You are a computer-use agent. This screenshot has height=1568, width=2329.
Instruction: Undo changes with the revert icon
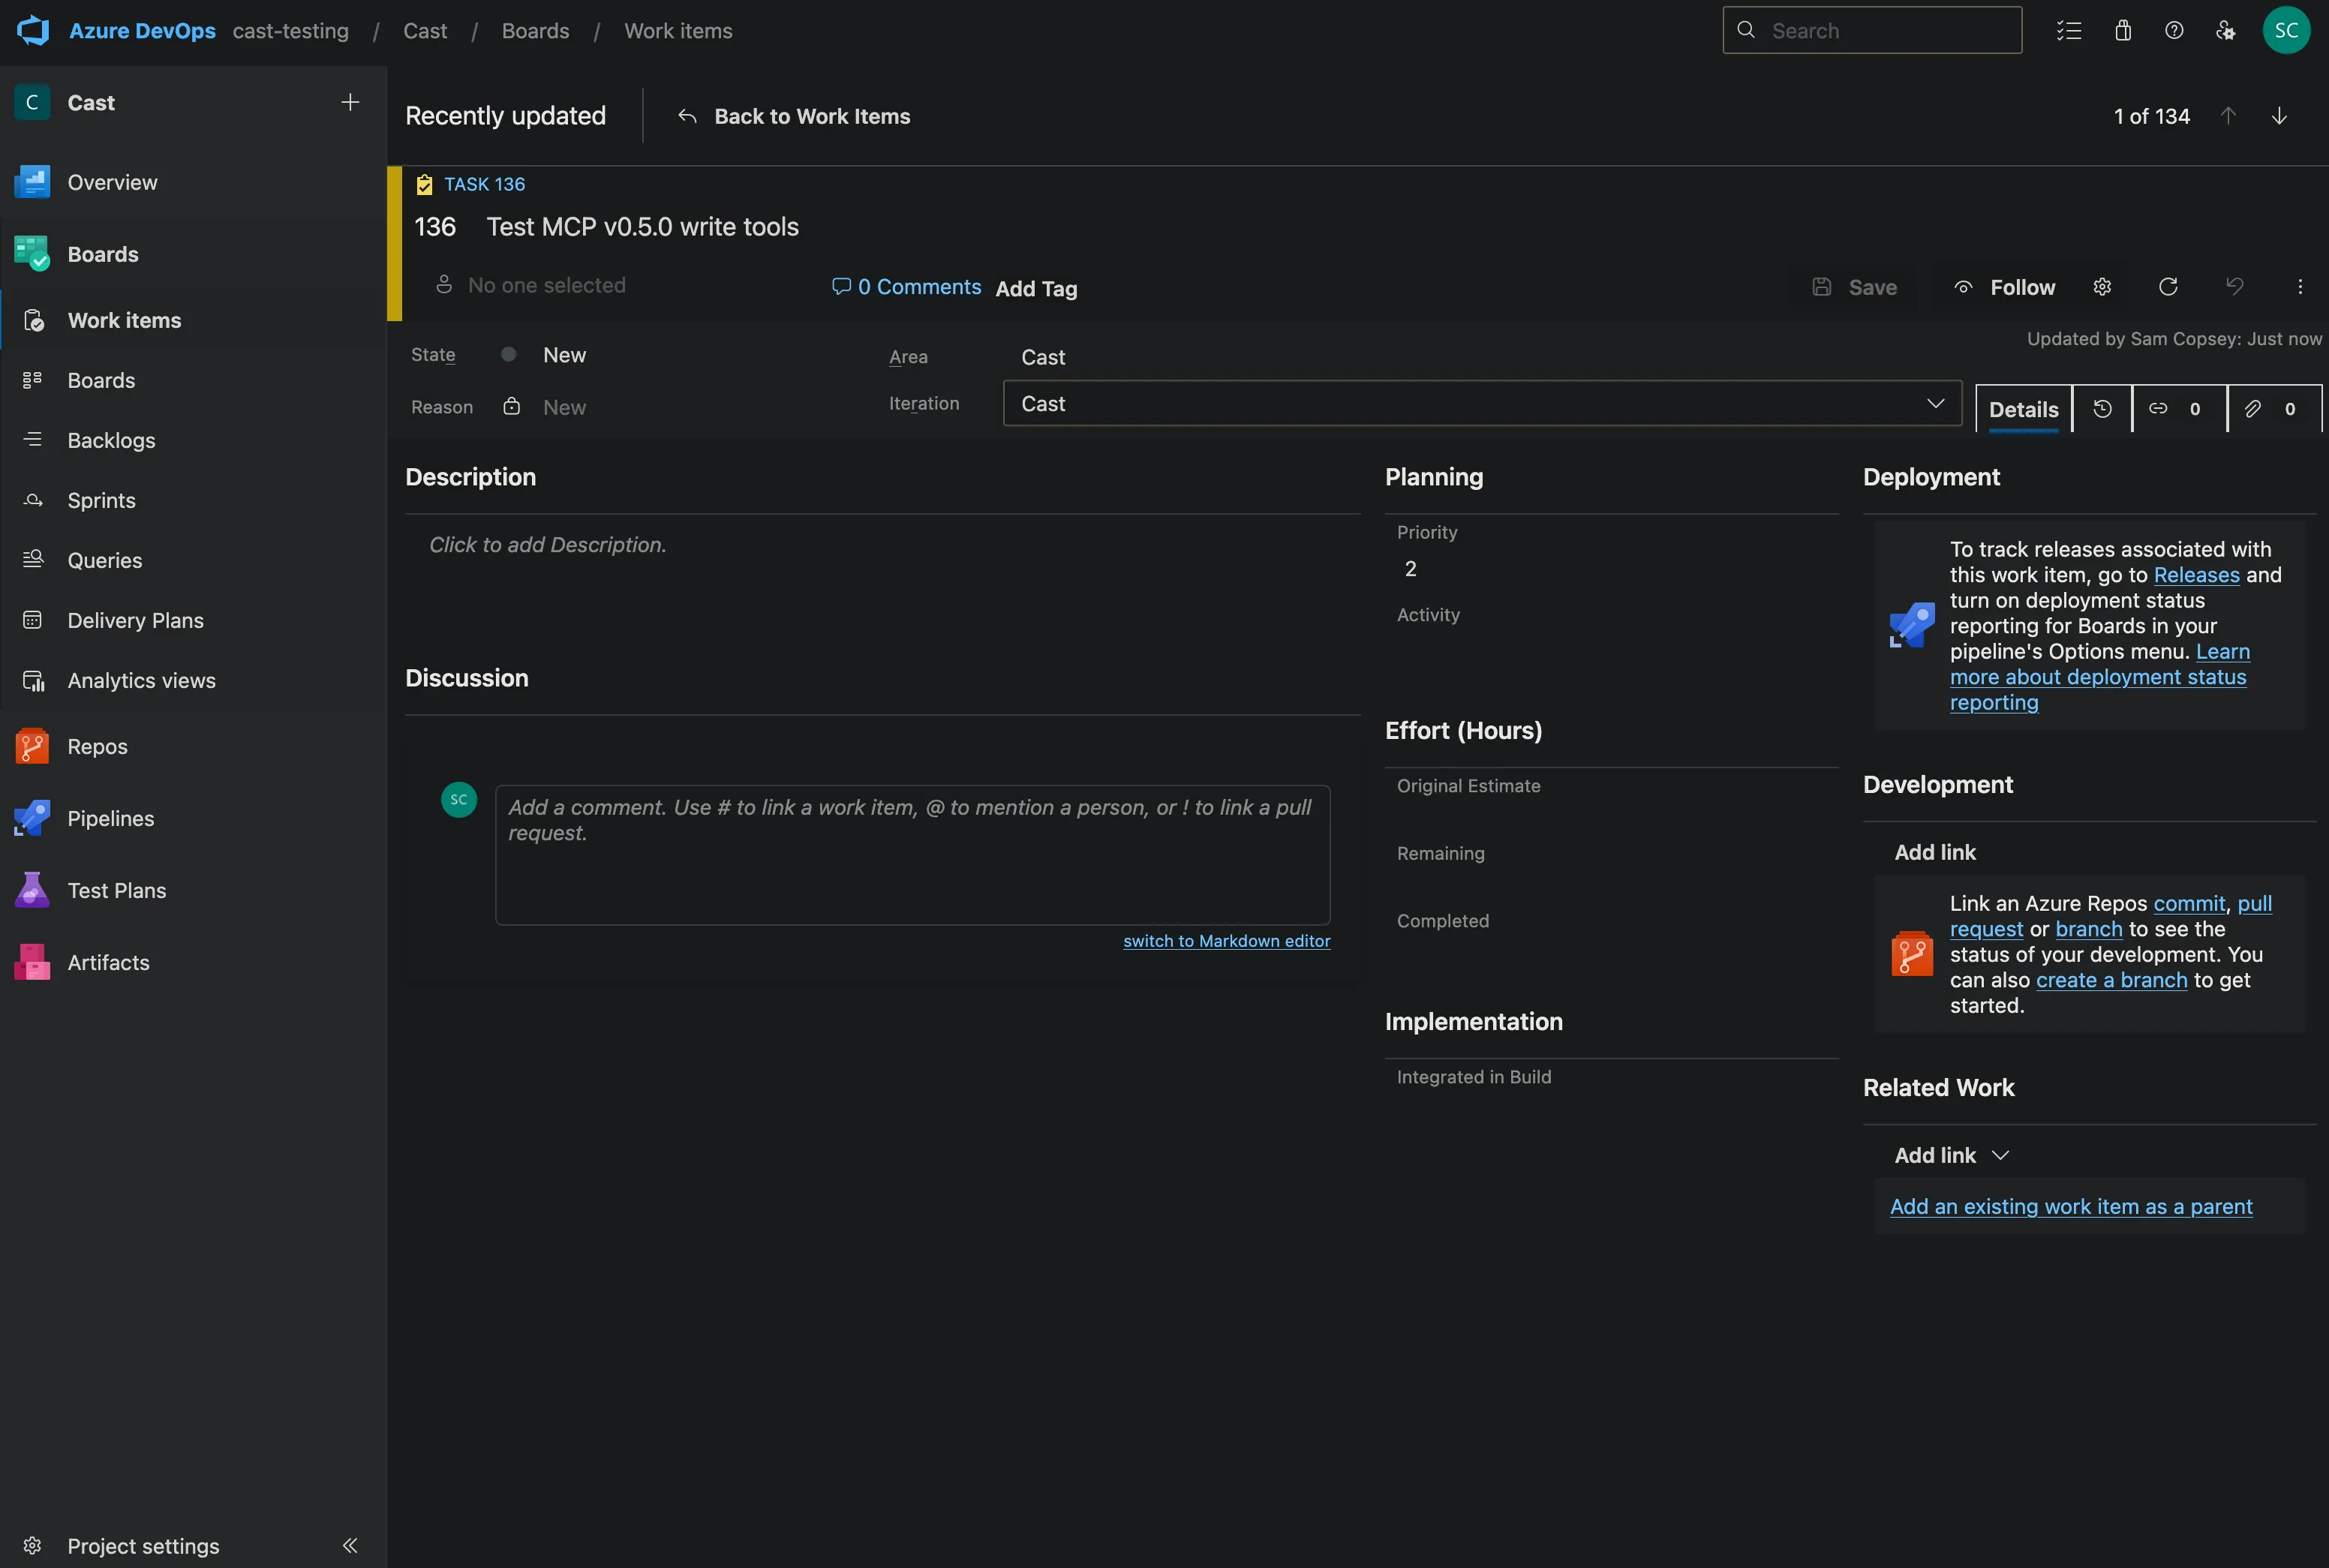click(2235, 287)
